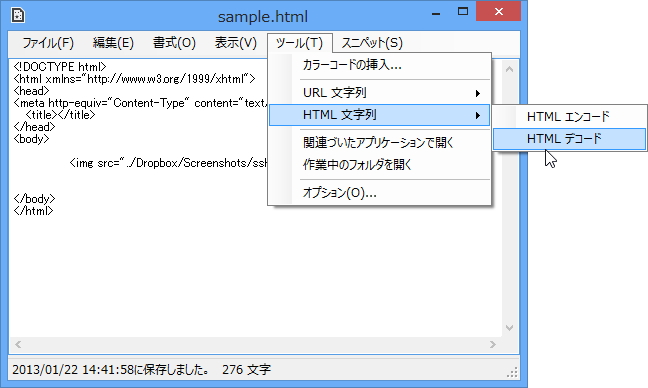The width and height of the screenshot is (648, 388).
Task: Choose 作業中のフォルダを開く
Action: [x=379, y=164]
